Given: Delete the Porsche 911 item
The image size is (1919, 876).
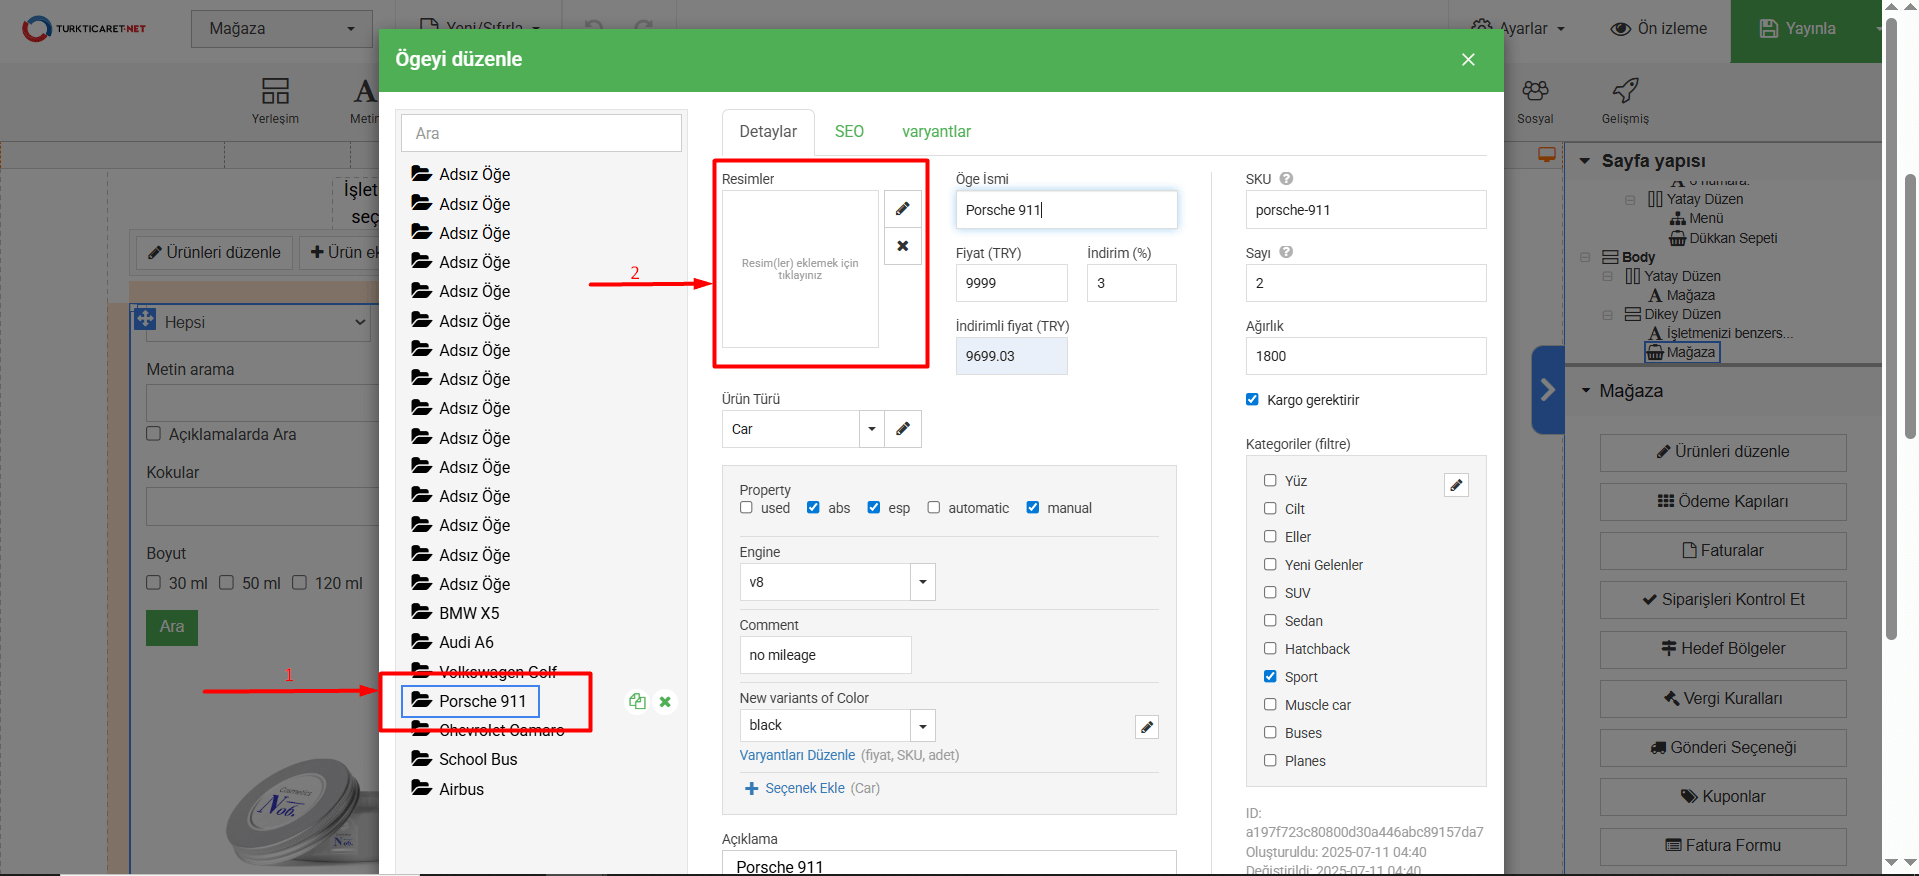Looking at the screenshot, I should [665, 702].
